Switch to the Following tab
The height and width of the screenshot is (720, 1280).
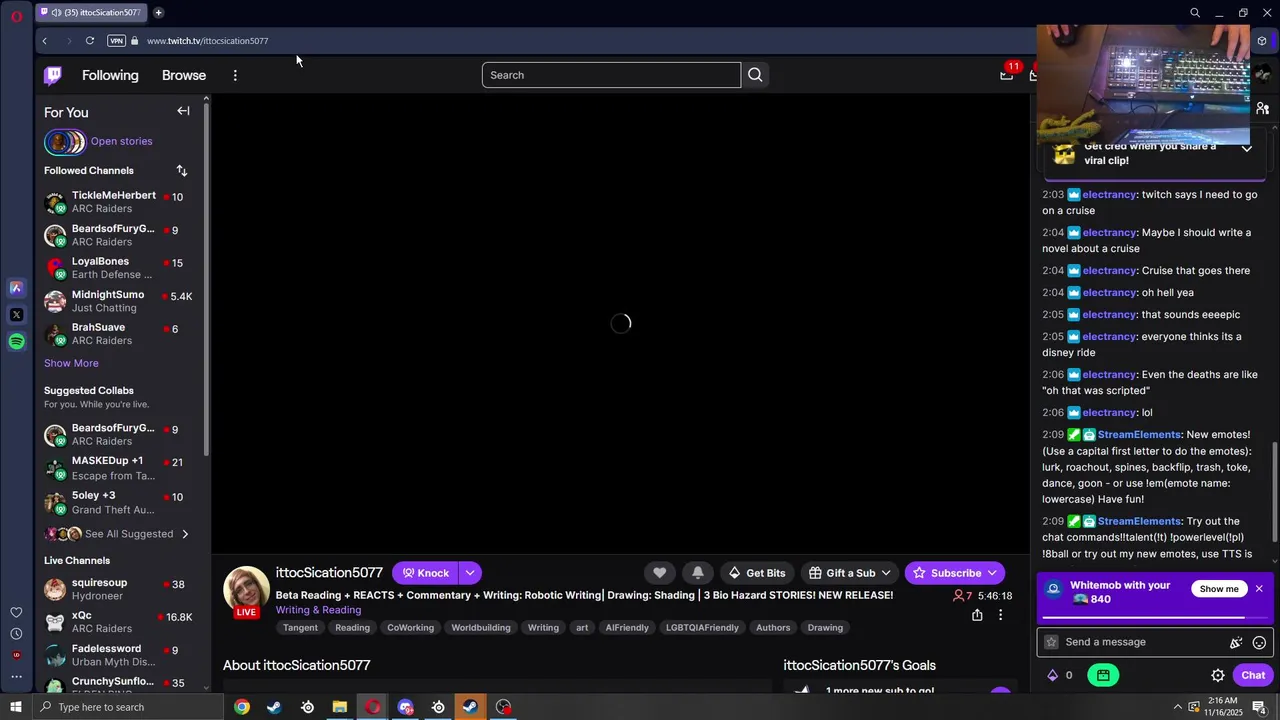110,75
